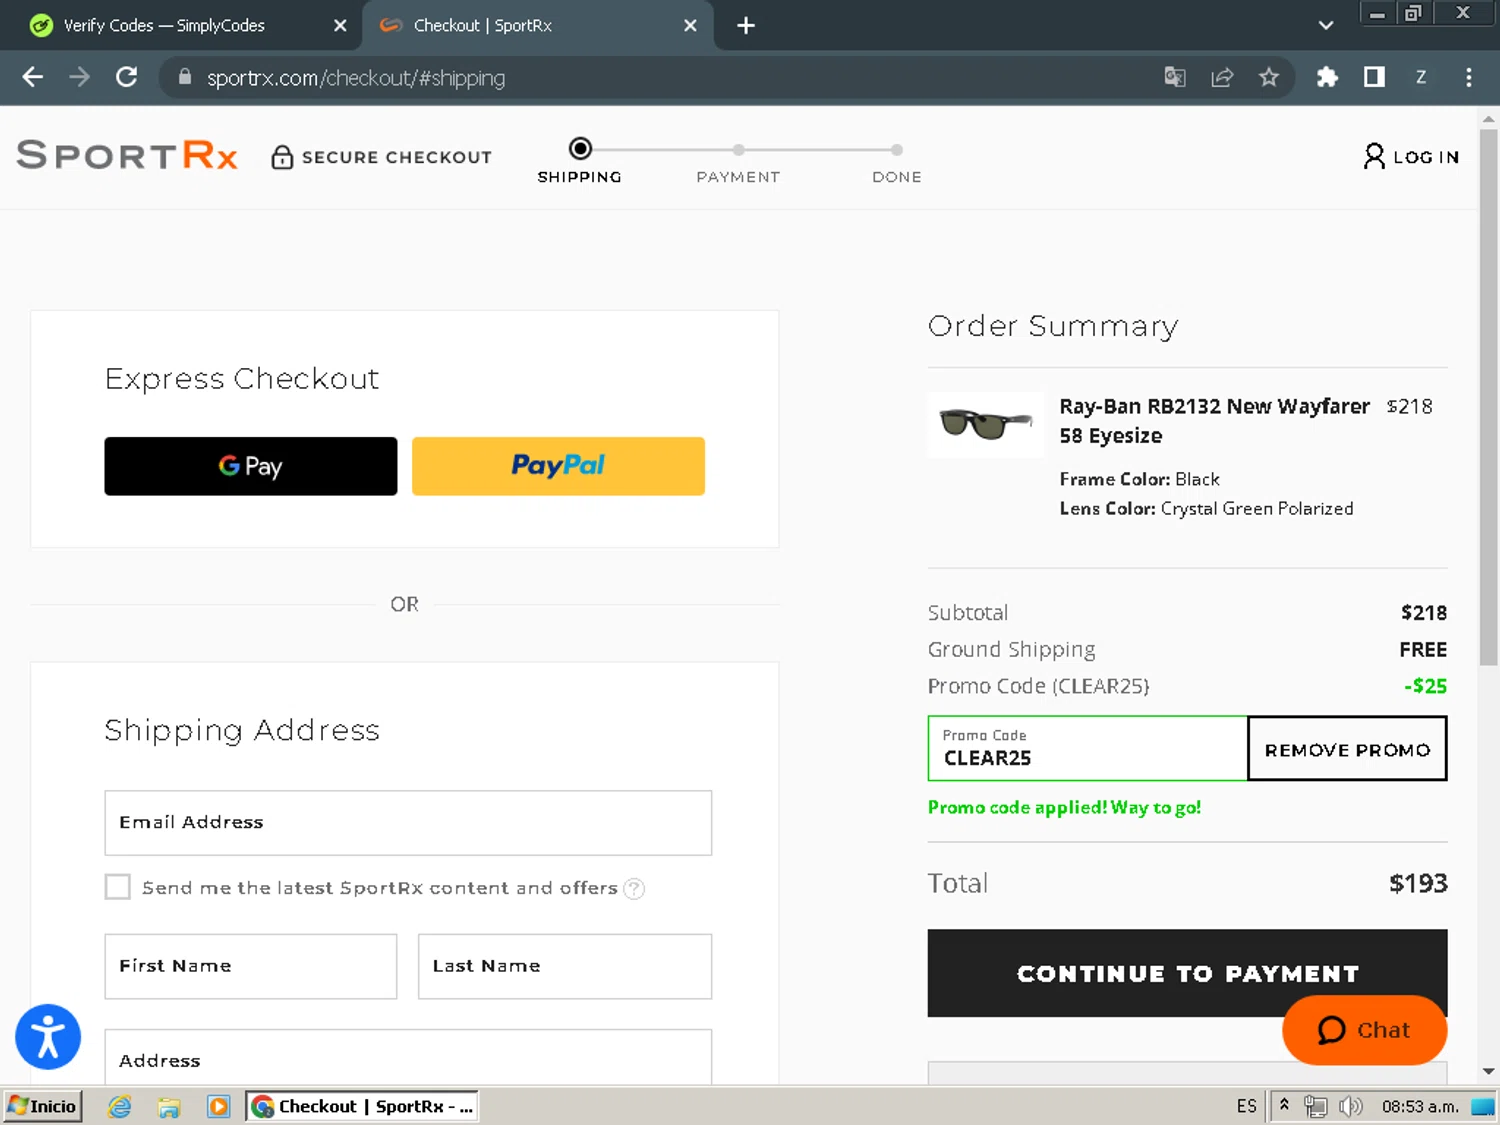
Task: Click the share page icon
Action: pos(1222,77)
